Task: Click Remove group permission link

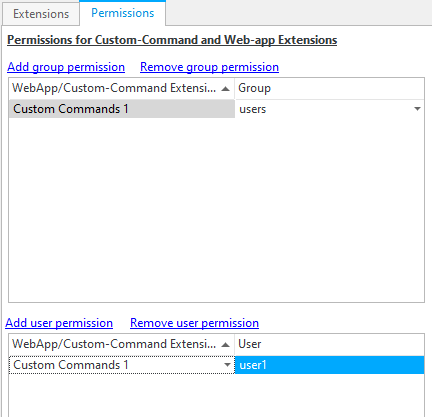Action: click(x=209, y=67)
